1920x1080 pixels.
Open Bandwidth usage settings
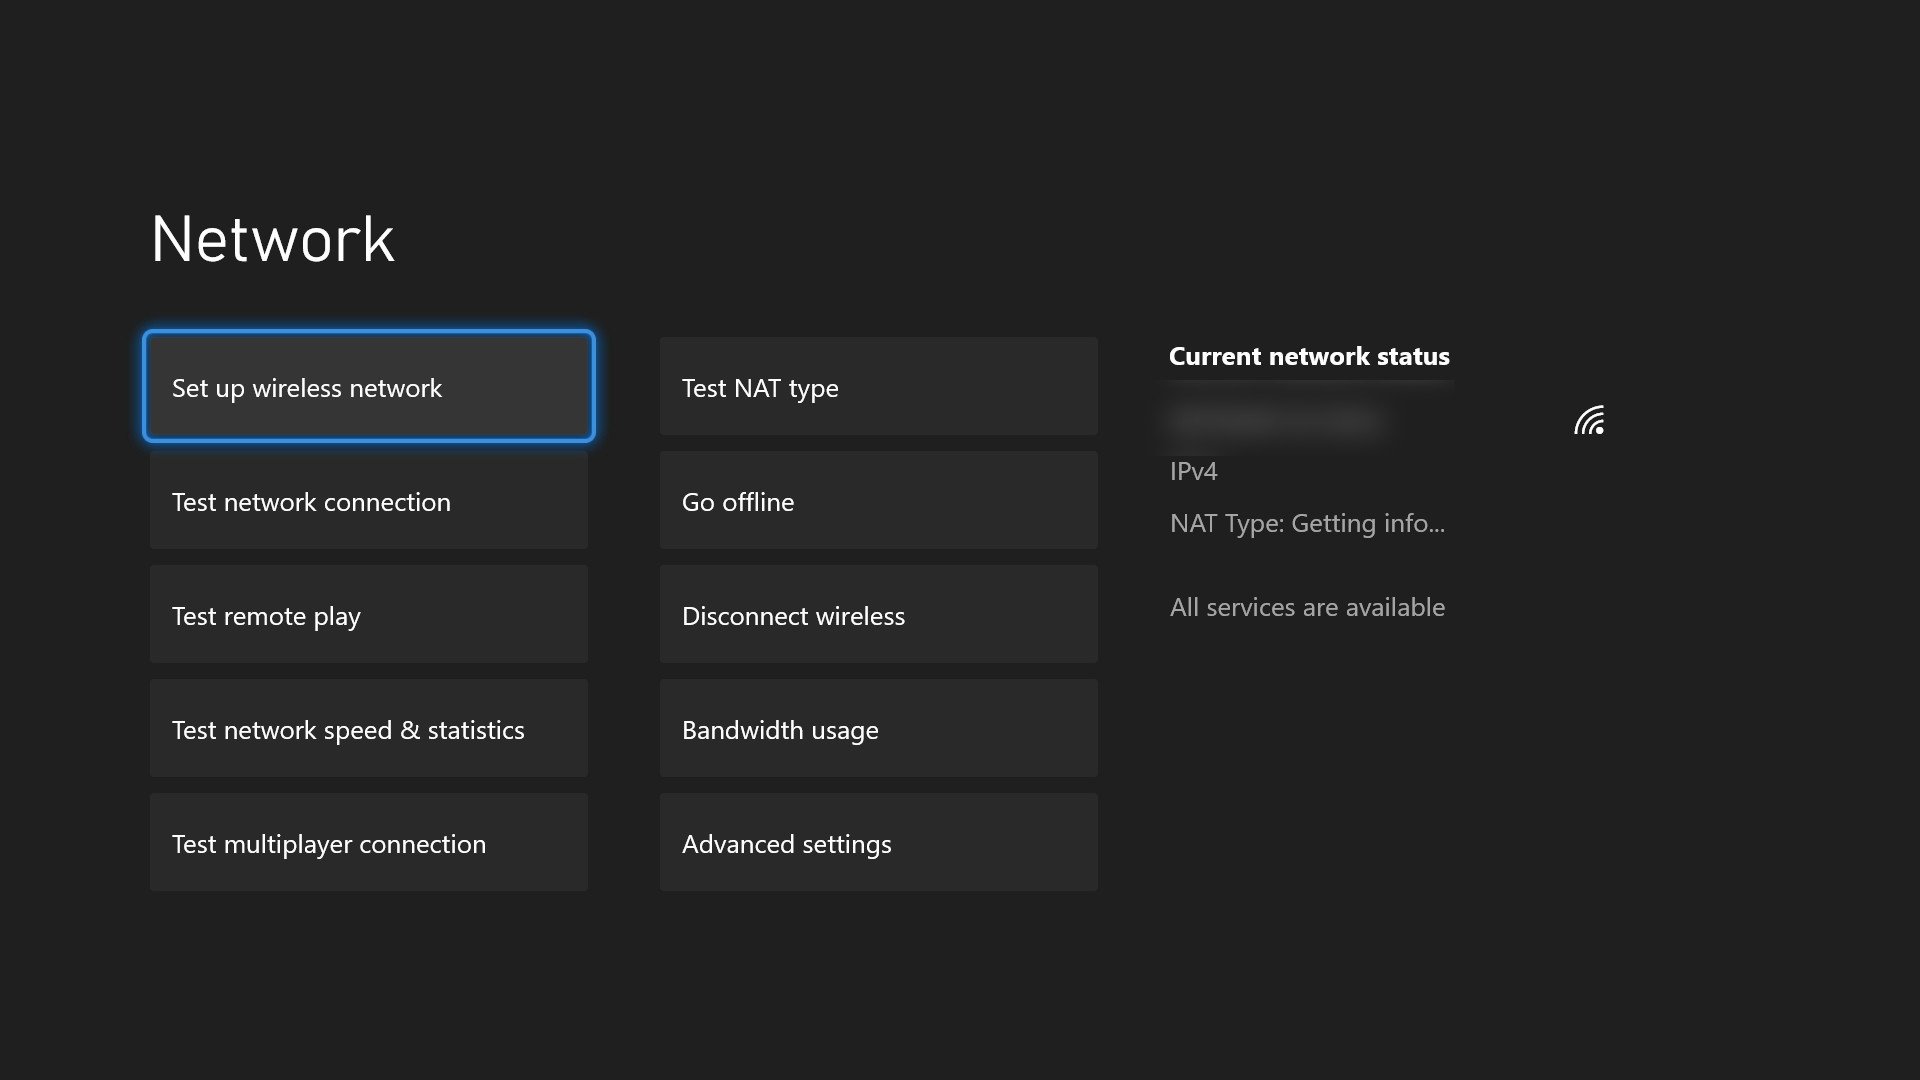pos(878,728)
